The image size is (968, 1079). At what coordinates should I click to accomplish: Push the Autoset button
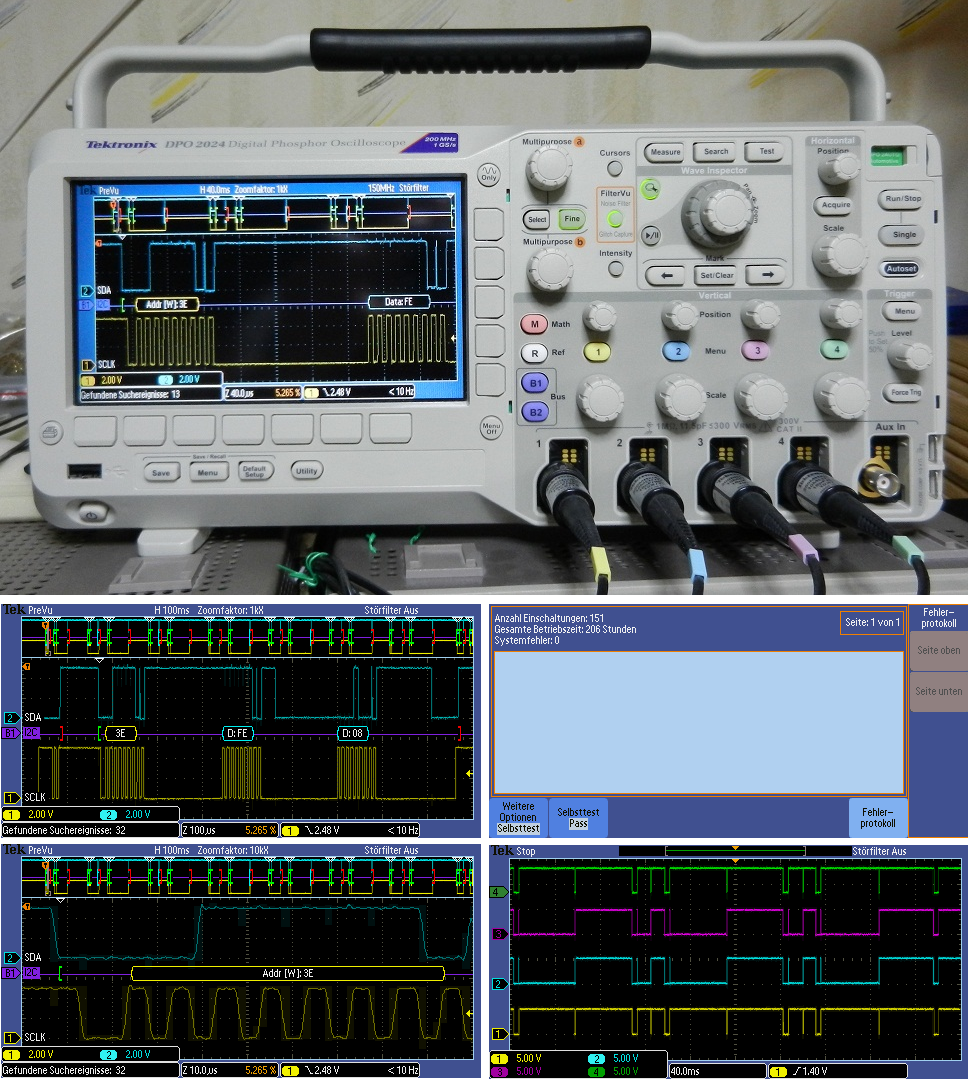901,268
